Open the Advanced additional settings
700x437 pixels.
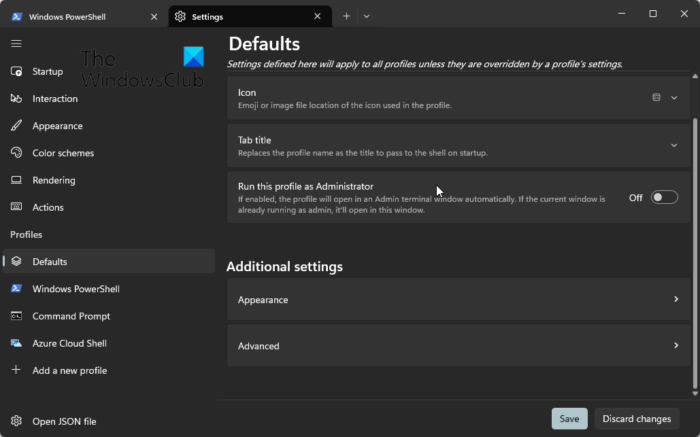(x=458, y=346)
